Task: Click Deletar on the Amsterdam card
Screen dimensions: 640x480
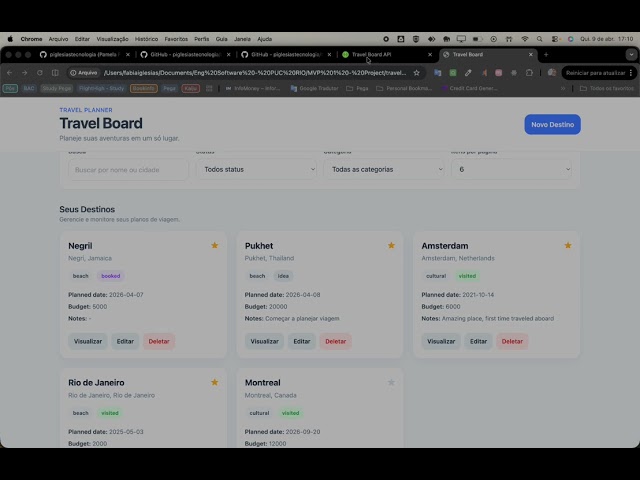Action: pyautogui.click(x=512, y=341)
